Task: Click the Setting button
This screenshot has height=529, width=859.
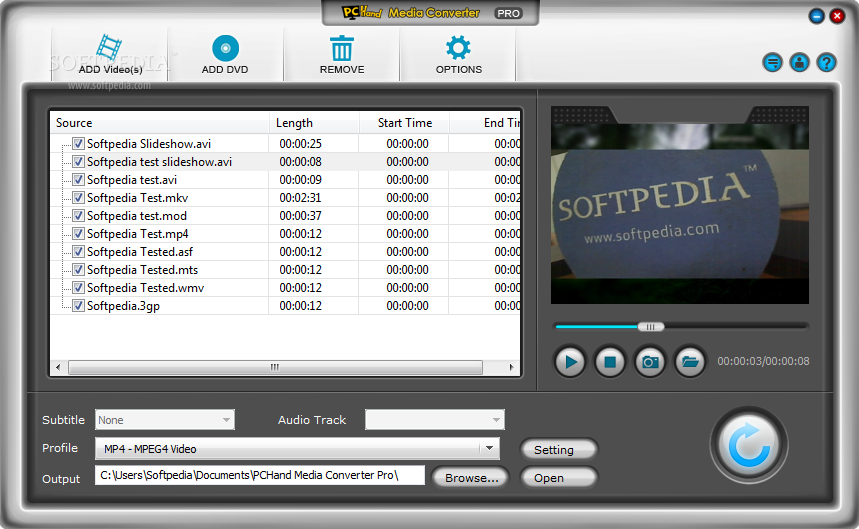Action: coord(558,450)
